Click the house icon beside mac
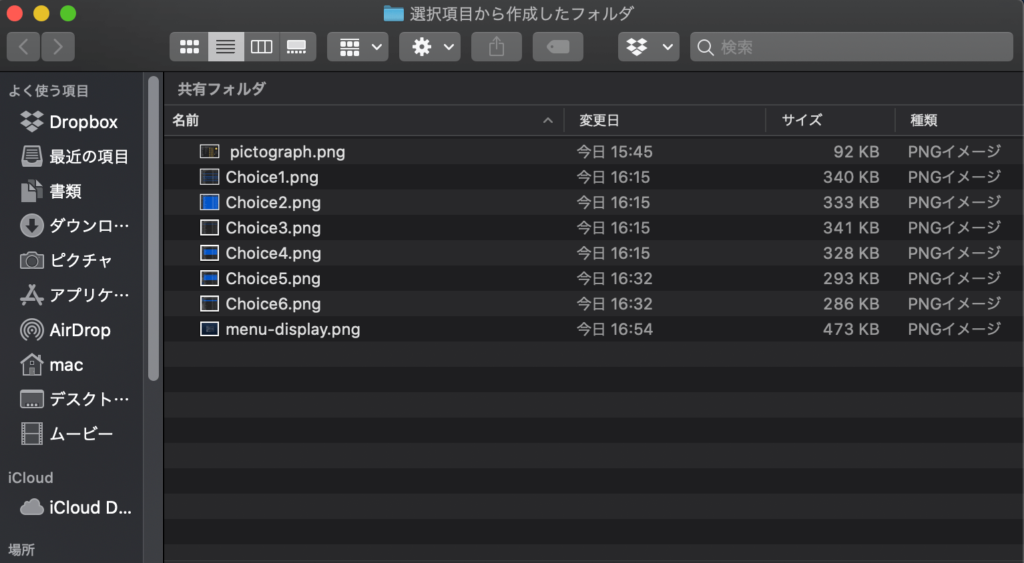This screenshot has width=1024, height=563. click(31, 364)
